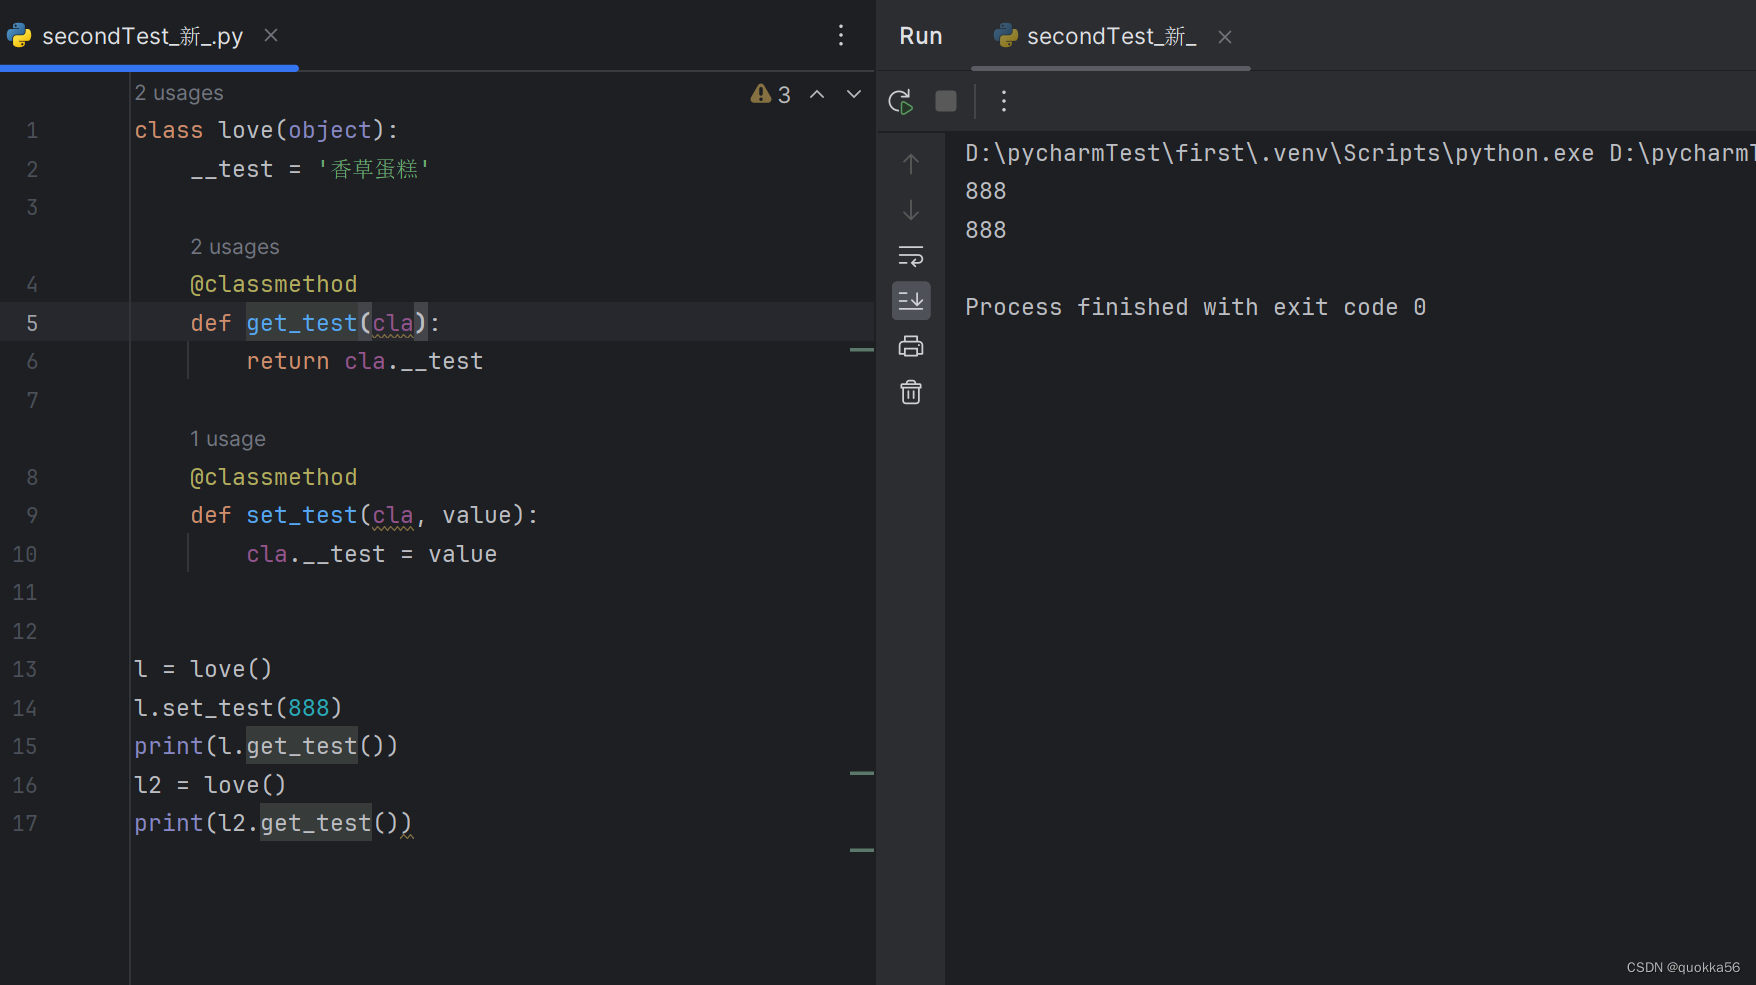Close the secondTest_新_ run tab
The height and width of the screenshot is (985, 1756).
1225,37
